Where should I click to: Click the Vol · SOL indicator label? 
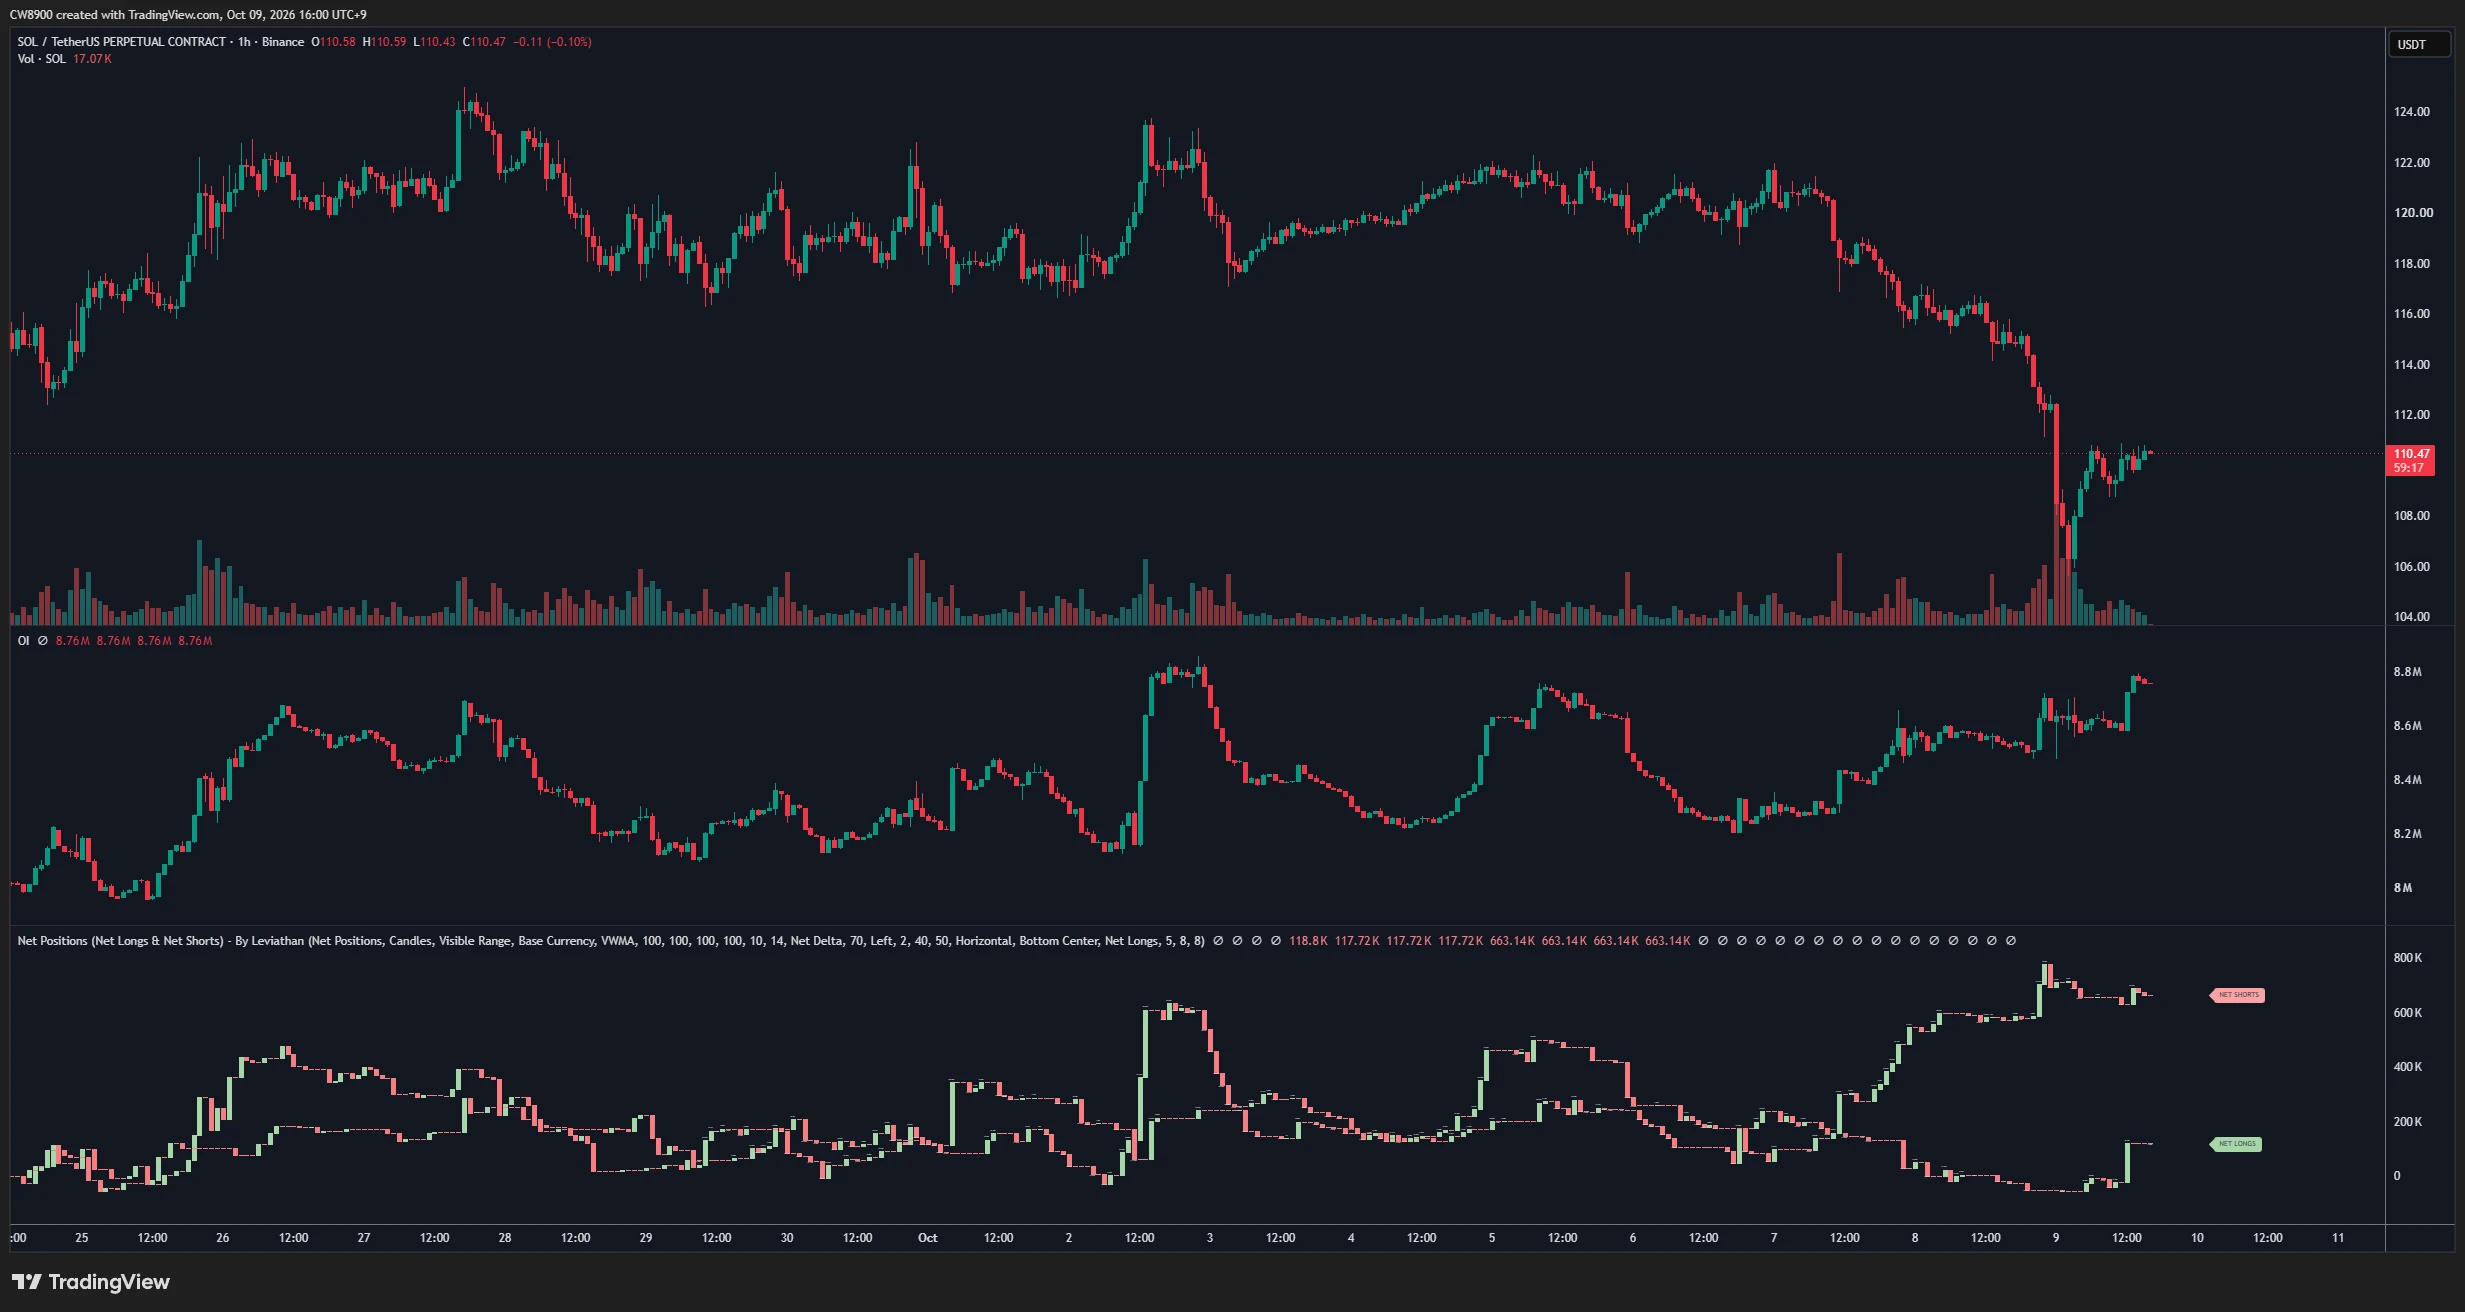42,59
